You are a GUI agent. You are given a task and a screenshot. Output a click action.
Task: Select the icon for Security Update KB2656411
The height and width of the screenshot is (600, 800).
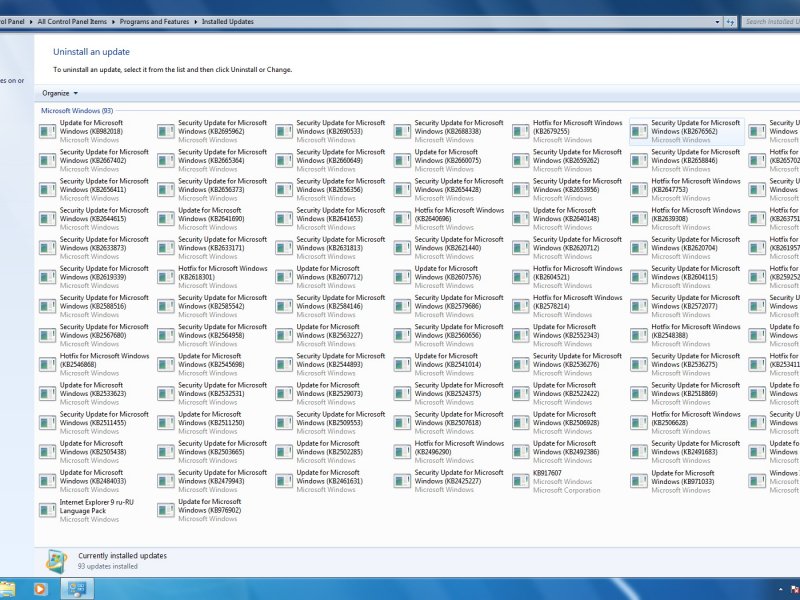click(47, 190)
